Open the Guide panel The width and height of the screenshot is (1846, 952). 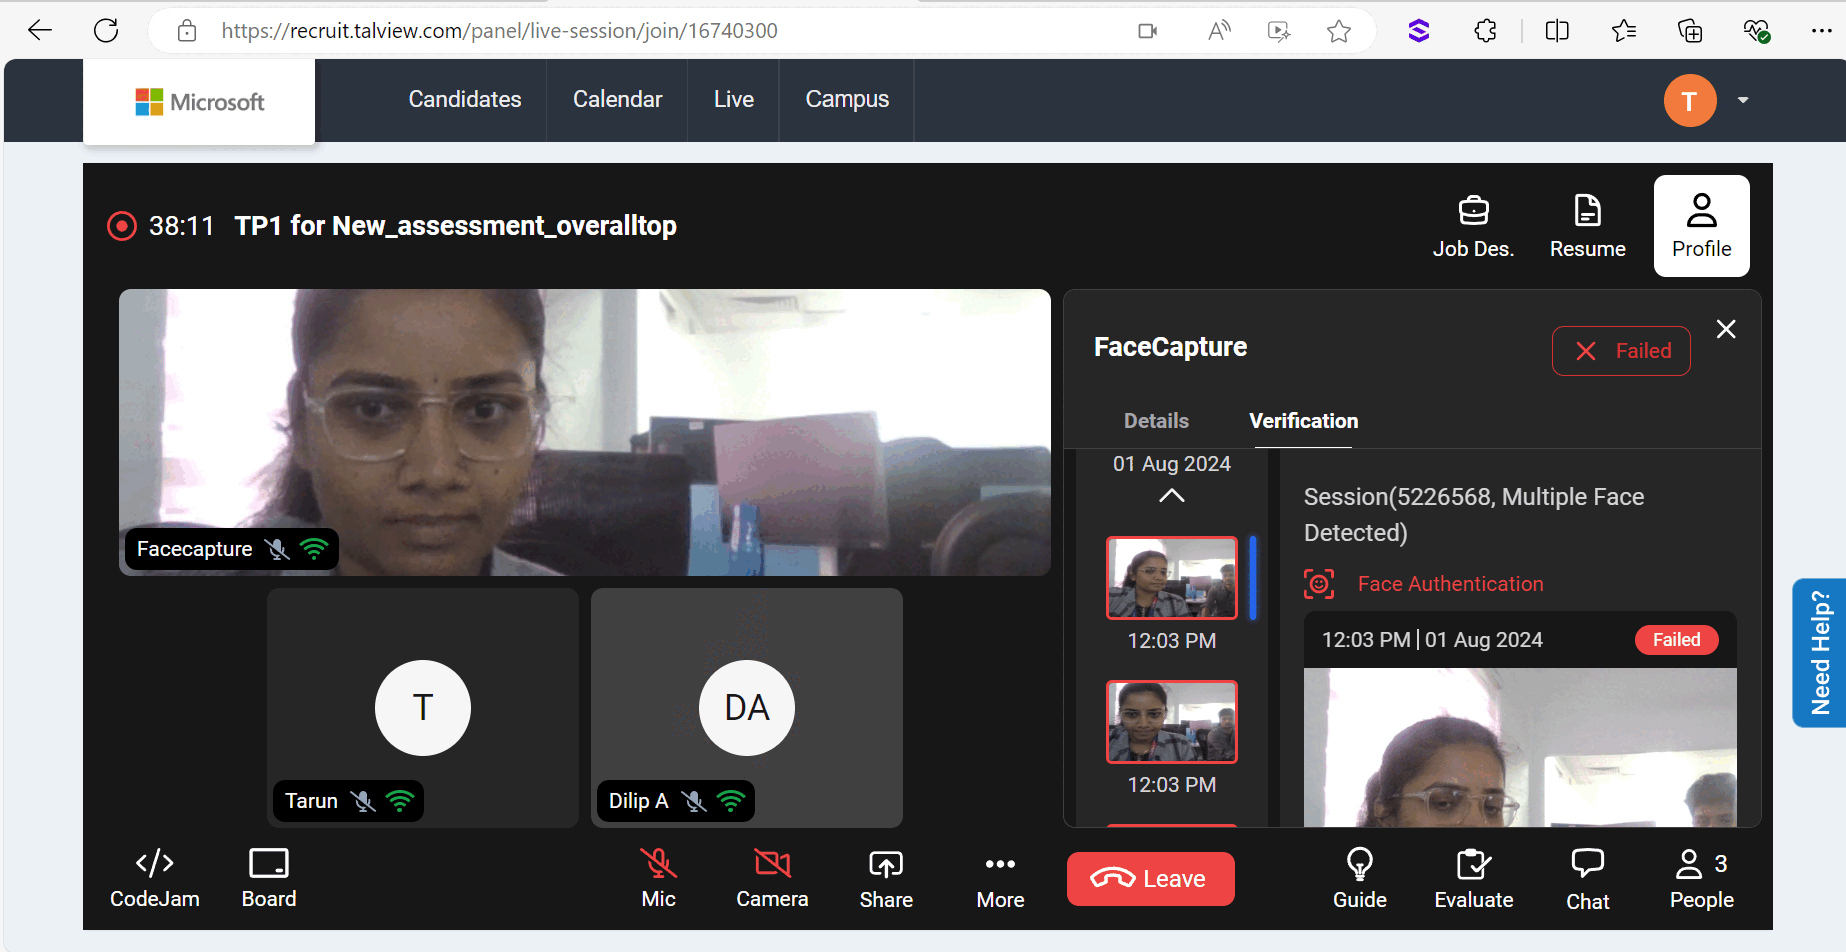coord(1360,878)
